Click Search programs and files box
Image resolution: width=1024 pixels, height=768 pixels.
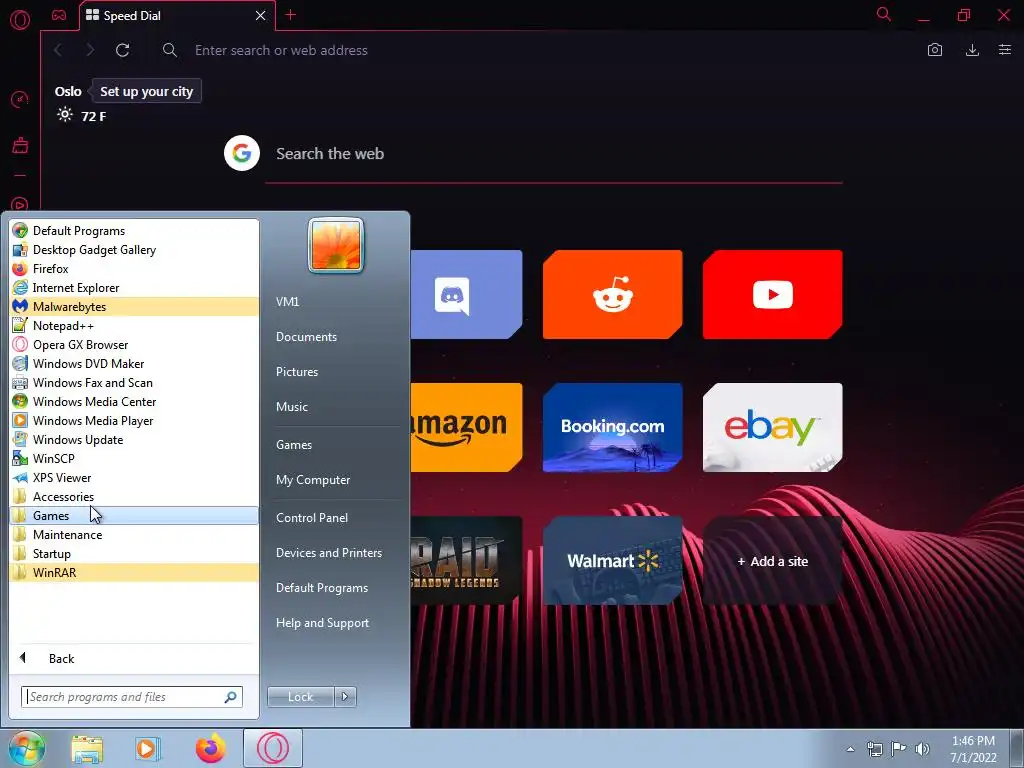132,697
